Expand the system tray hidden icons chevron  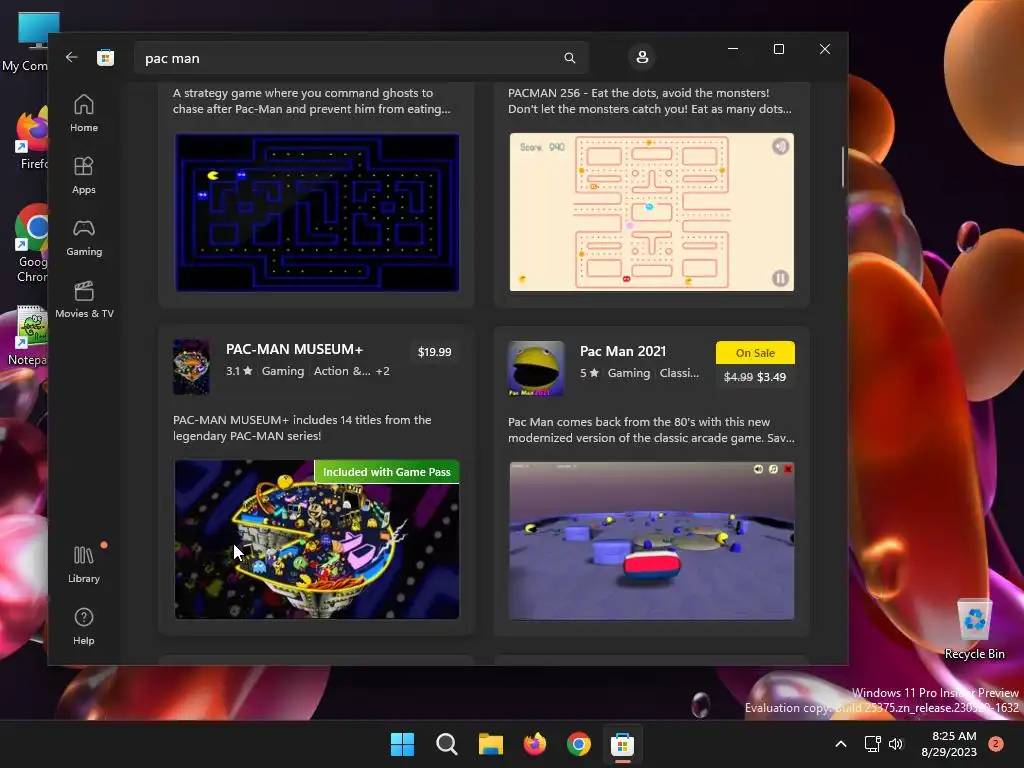(841, 744)
